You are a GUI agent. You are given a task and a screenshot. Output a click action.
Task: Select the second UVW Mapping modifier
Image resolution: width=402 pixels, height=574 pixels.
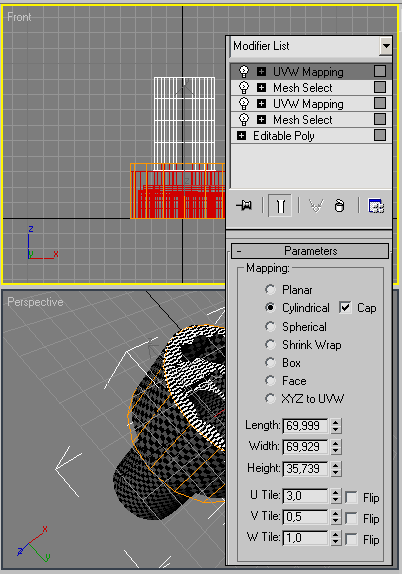tap(308, 104)
